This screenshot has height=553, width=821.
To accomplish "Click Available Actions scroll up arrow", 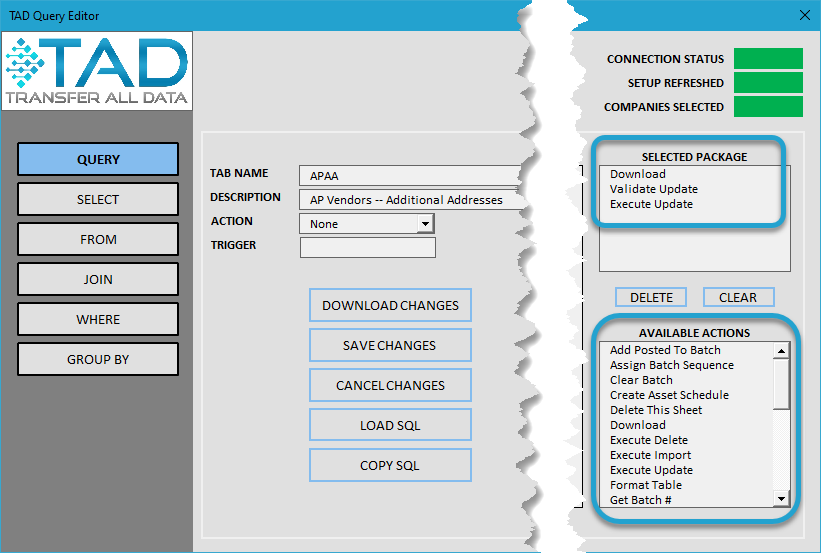I will point(781,351).
